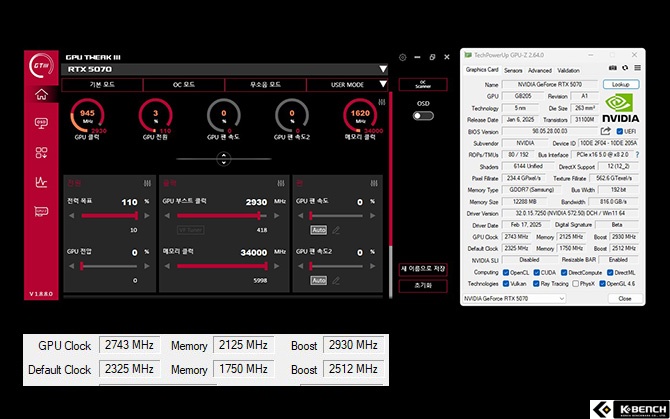Screen dimensions: 670x419
Task: Select the 기본 모드 tab
Action: [x=102, y=85]
